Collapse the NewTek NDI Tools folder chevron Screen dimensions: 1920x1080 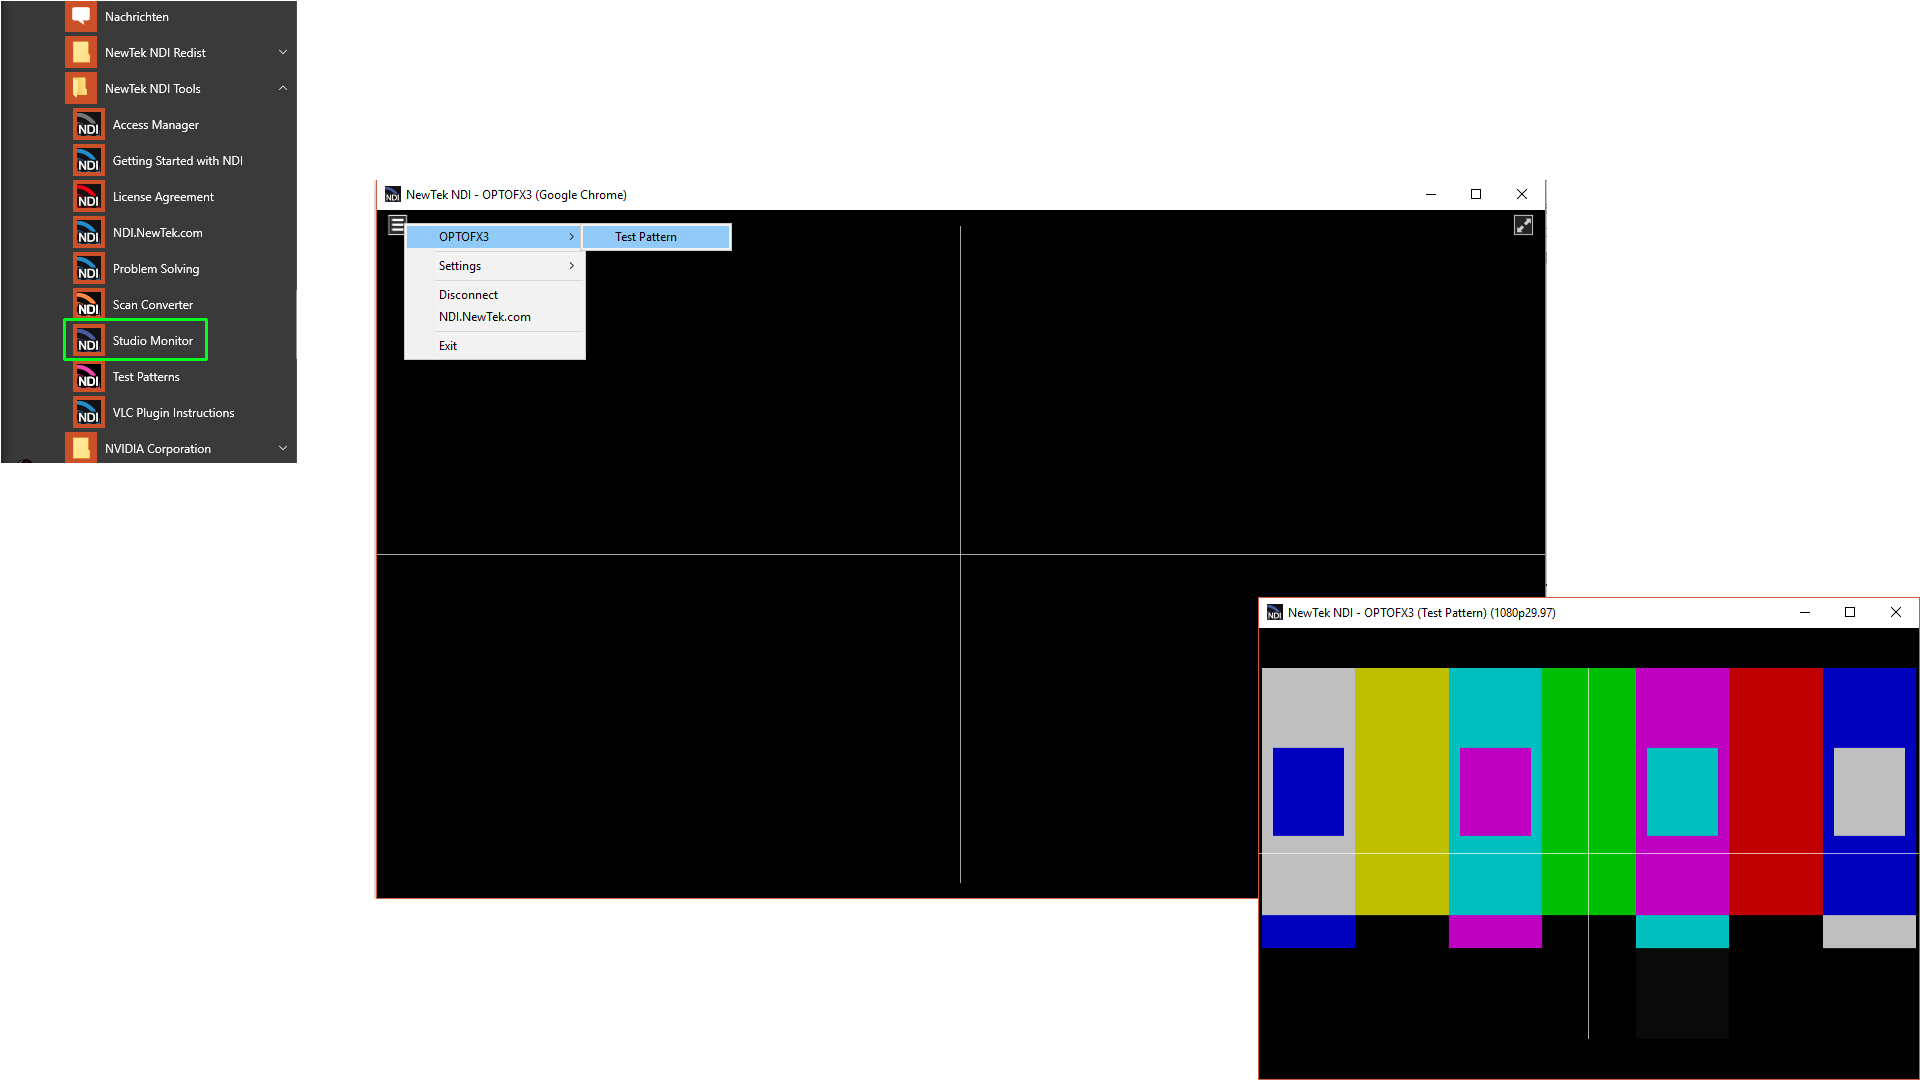(283, 88)
